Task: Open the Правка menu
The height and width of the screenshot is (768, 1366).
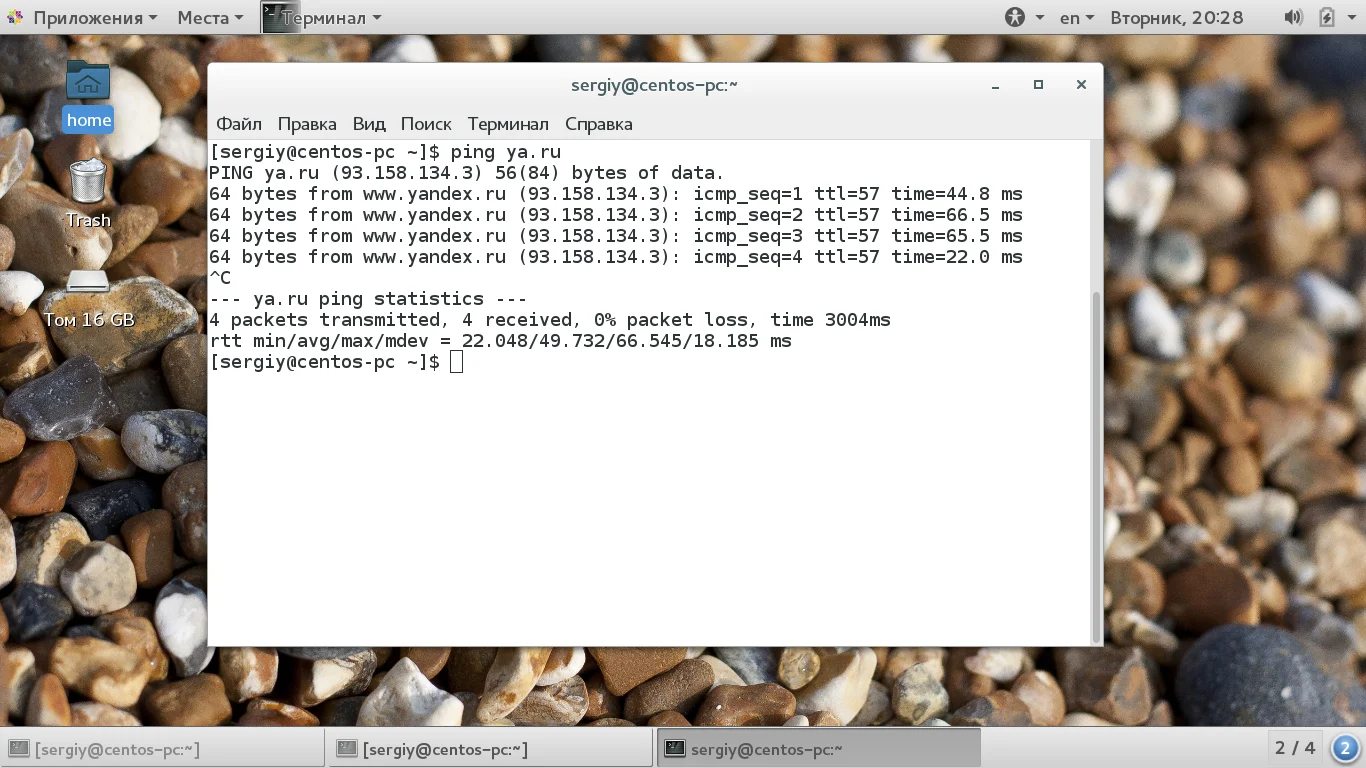Action: [307, 124]
